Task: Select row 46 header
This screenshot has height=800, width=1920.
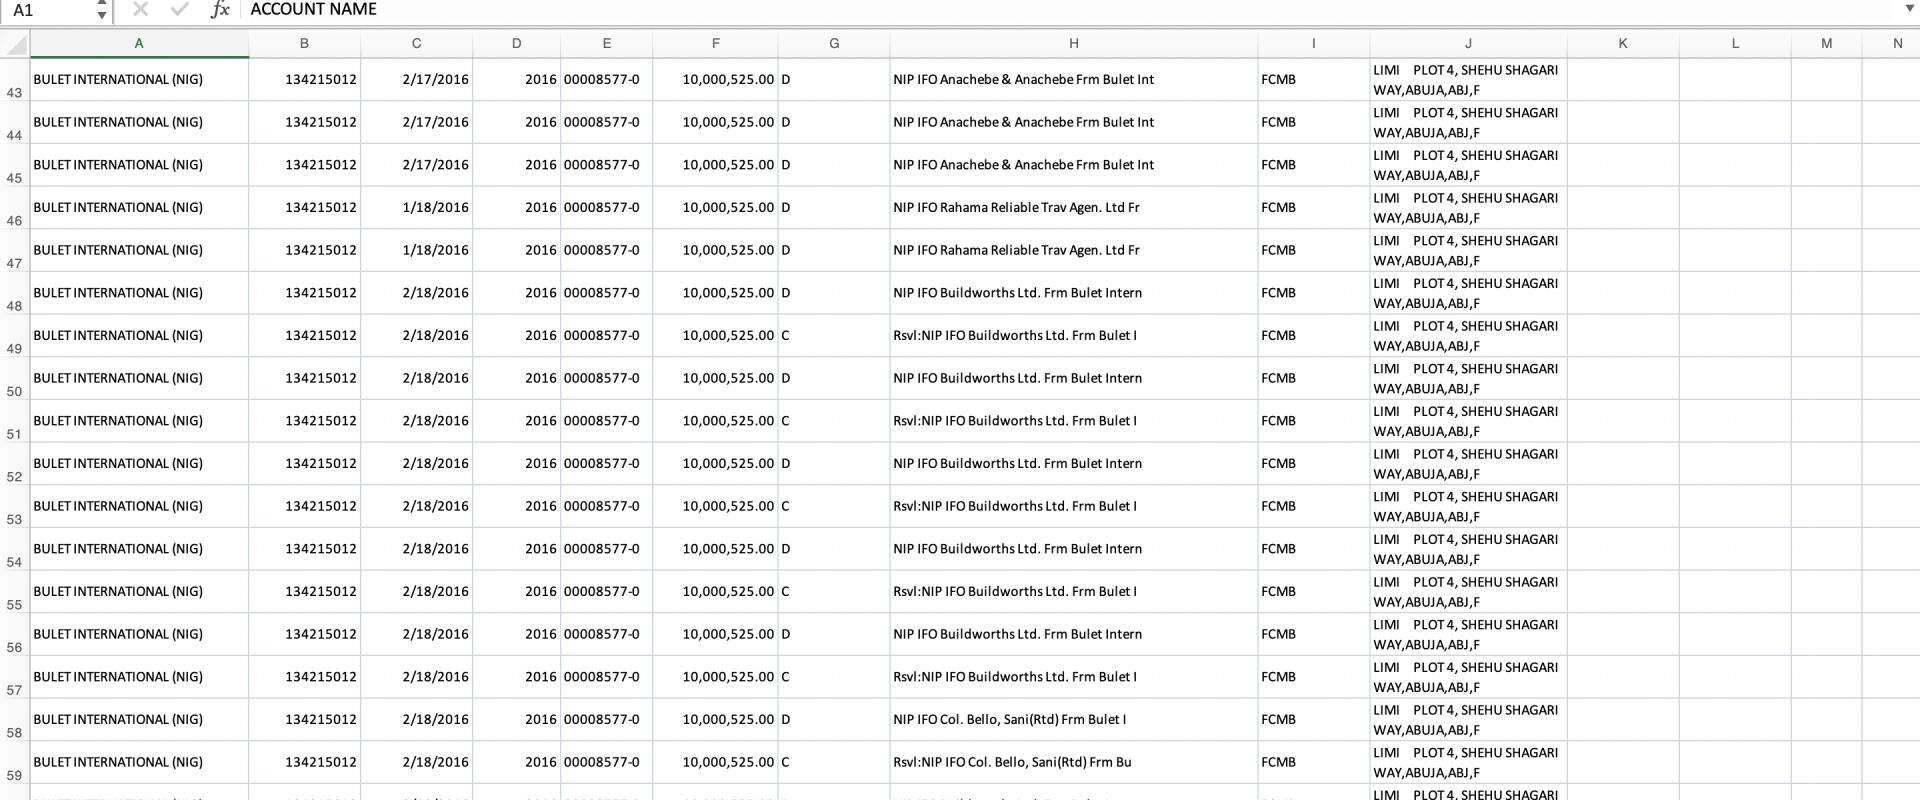Action: pyautogui.click(x=15, y=208)
